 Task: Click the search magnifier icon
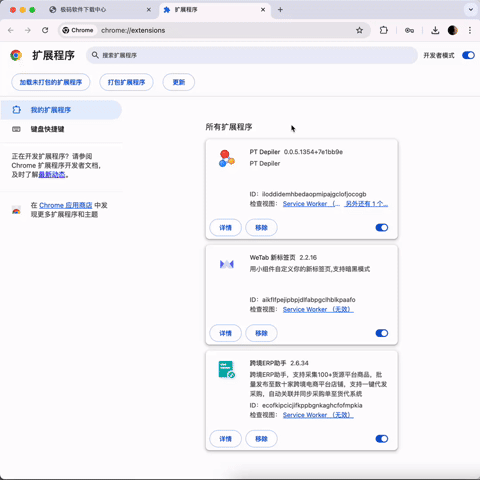click(95, 55)
